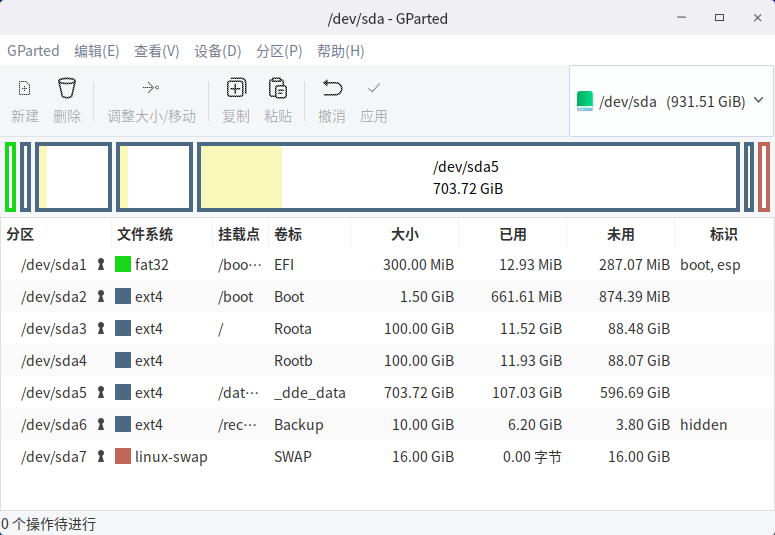This screenshot has width=775, height=535.
Task: Select the /dev/sda5 block in disk map
Action: coord(469,177)
